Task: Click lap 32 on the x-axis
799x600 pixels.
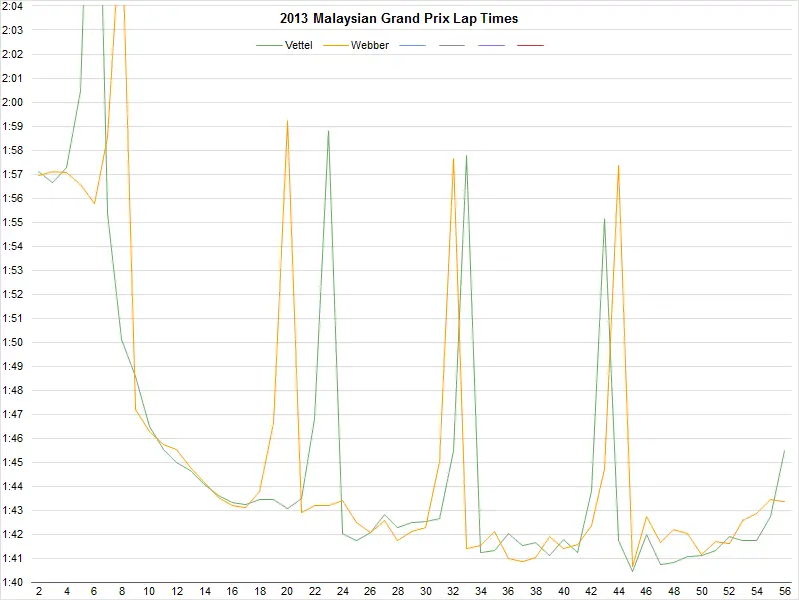Action: (x=453, y=591)
